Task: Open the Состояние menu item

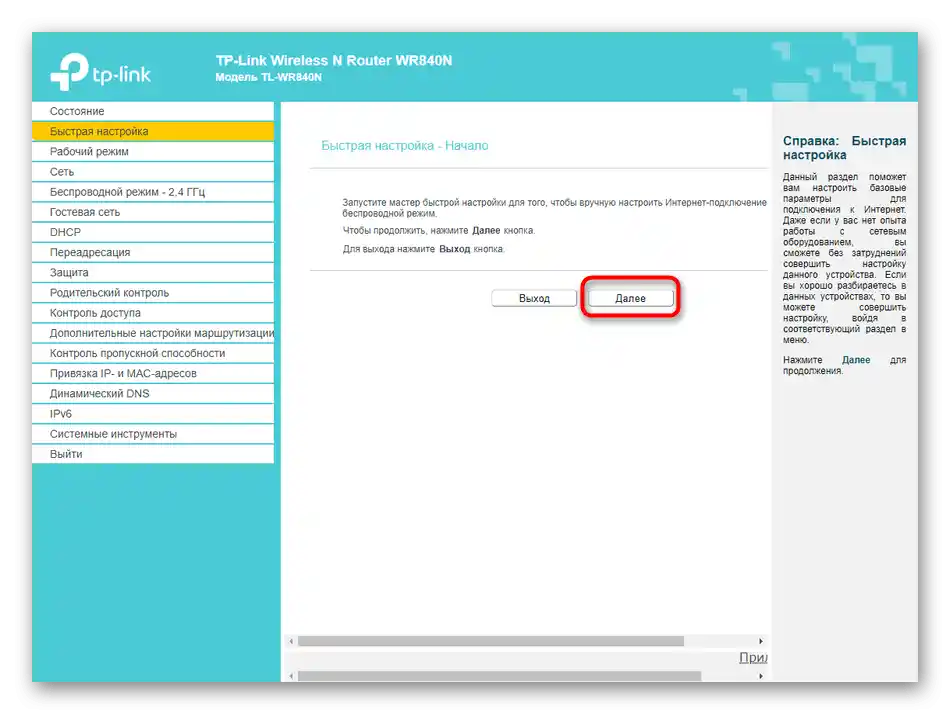Action: tap(153, 111)
